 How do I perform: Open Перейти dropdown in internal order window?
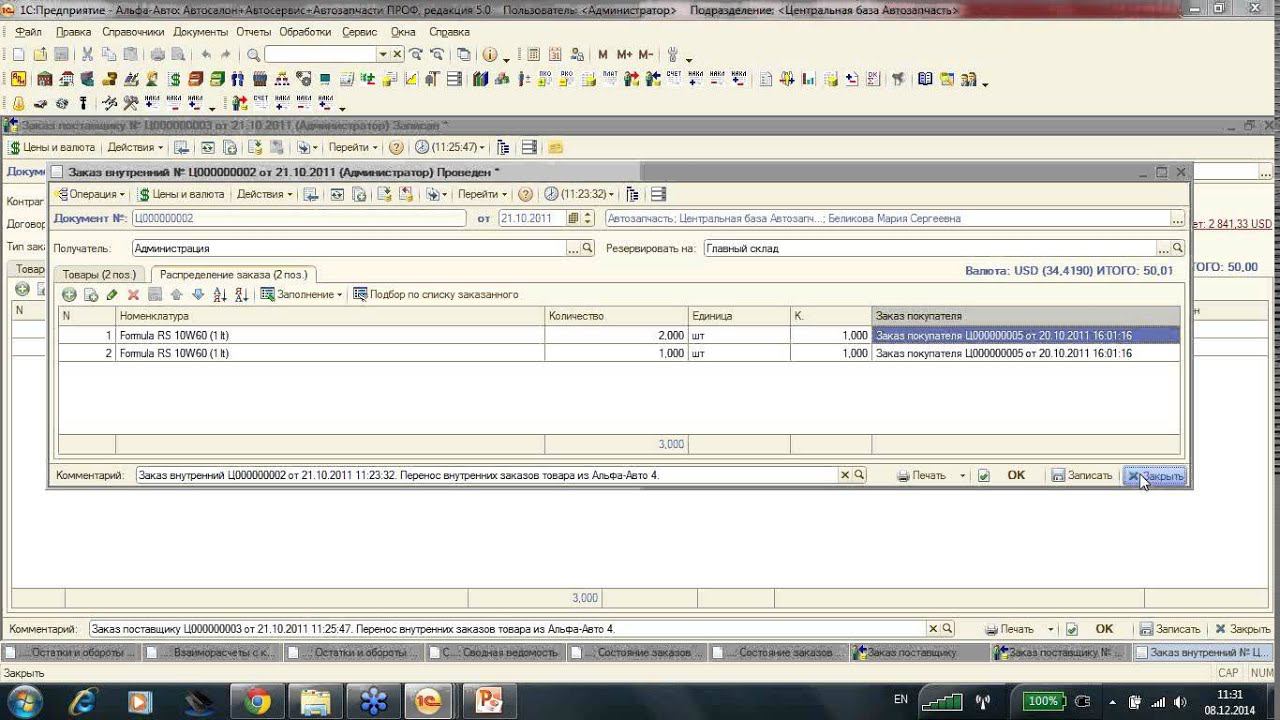[482, 194]
